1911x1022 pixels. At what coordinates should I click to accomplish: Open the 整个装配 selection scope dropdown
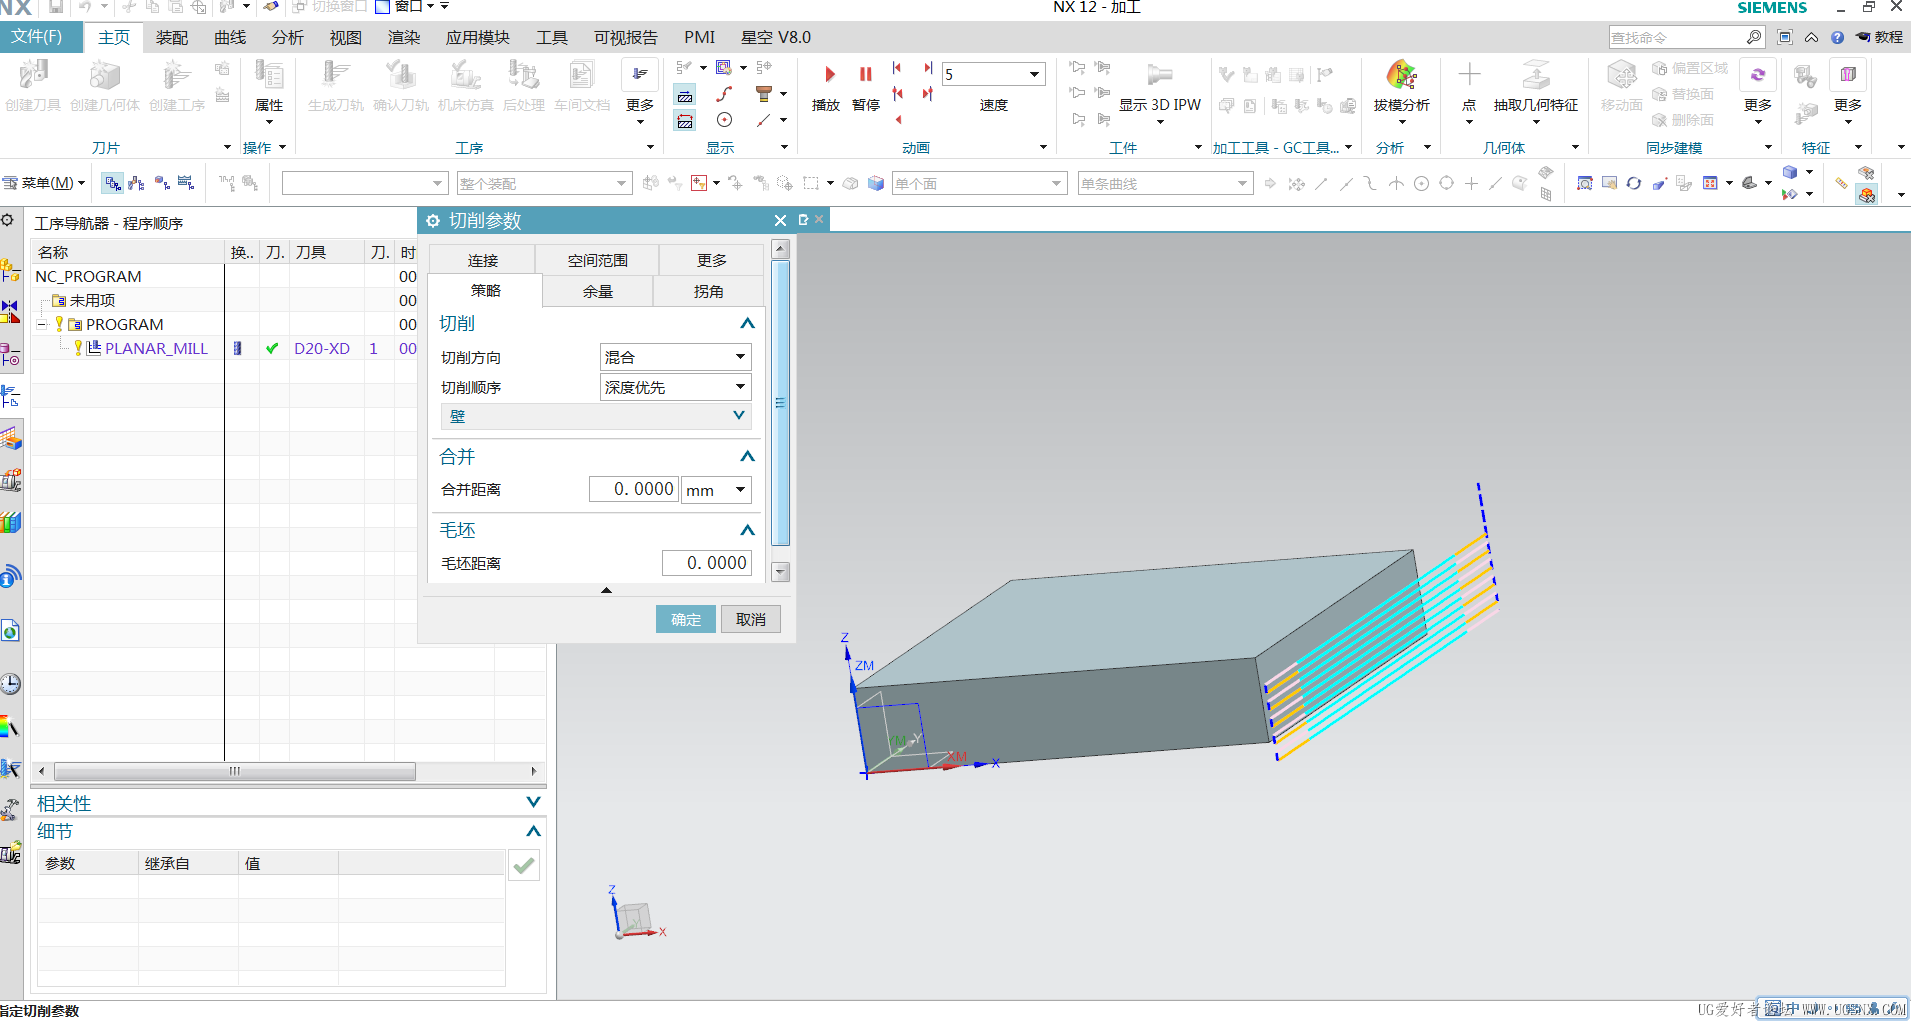point(544,183)
